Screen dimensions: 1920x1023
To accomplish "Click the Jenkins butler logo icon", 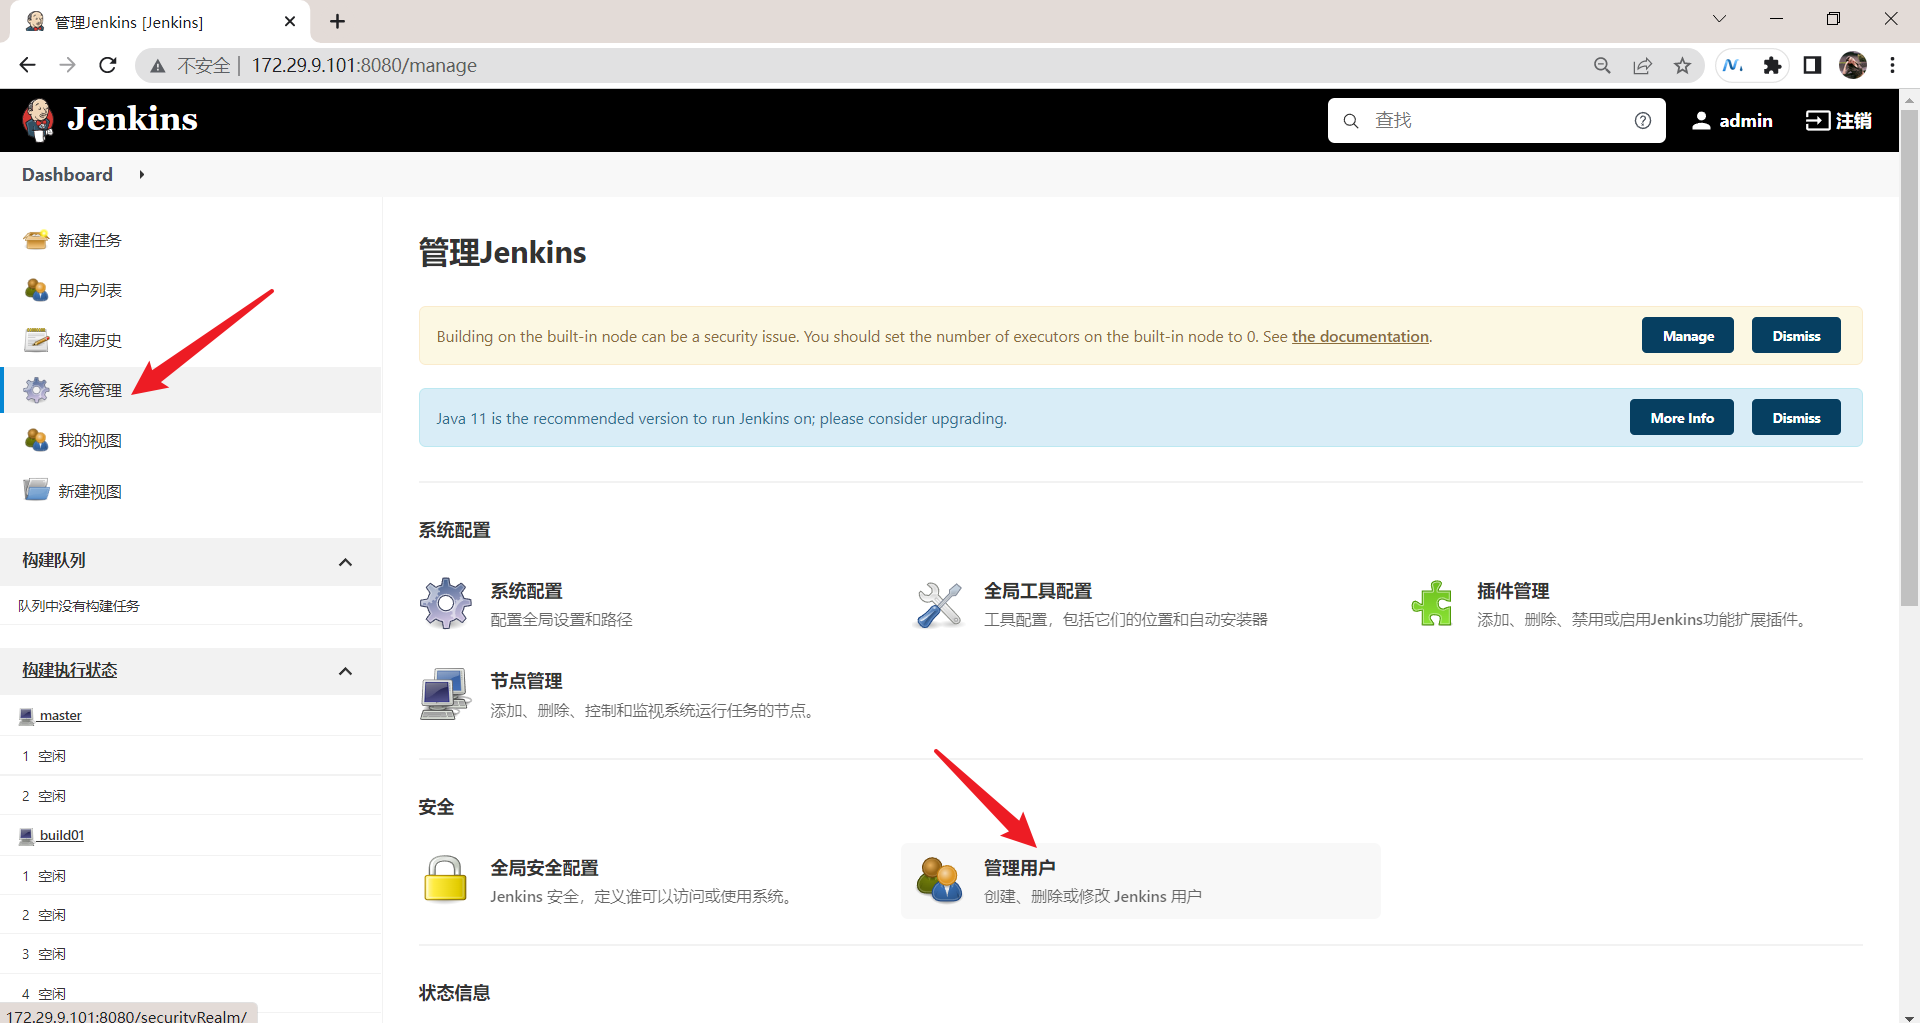I will click(39, 120).
